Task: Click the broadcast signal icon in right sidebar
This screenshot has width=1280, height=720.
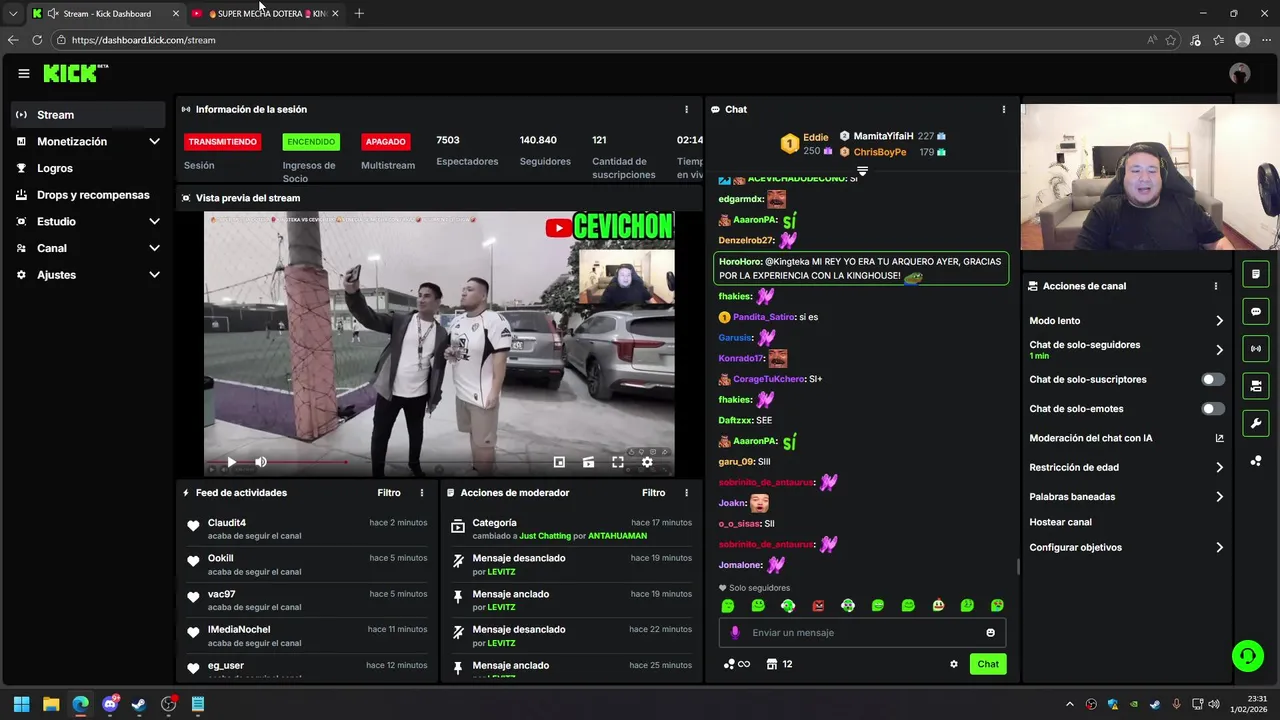Action: tap(1256, 349)
